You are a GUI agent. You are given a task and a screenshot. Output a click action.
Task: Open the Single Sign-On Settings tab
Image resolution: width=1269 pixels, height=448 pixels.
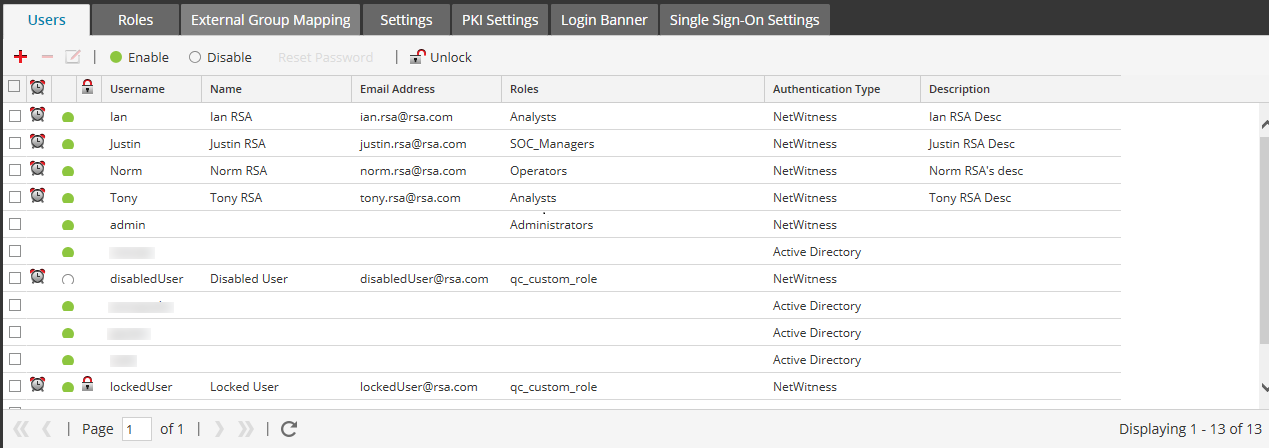(x=744, y=20)
